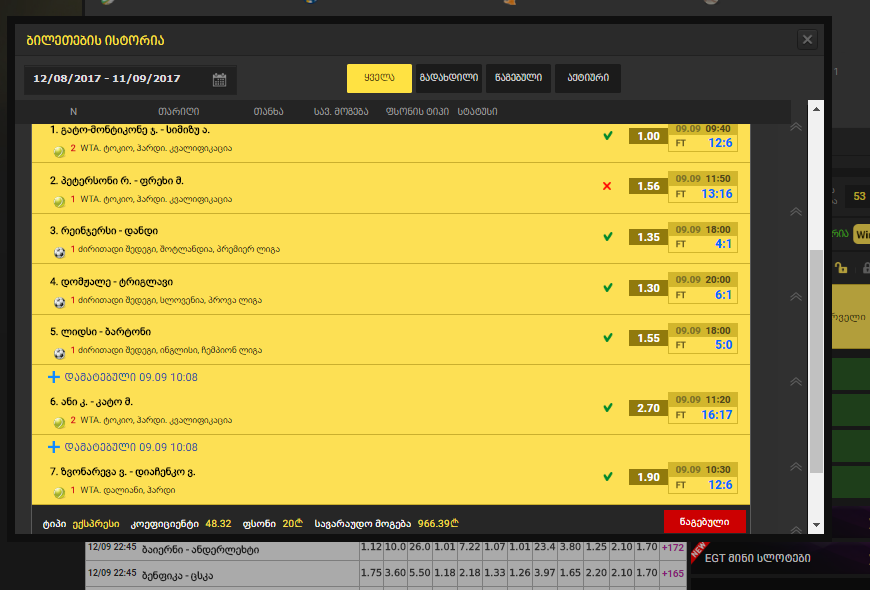Click odds value 1.35
Image resolution: width=870 pixels, height=590 pixels.
click(x=648, y=237)
